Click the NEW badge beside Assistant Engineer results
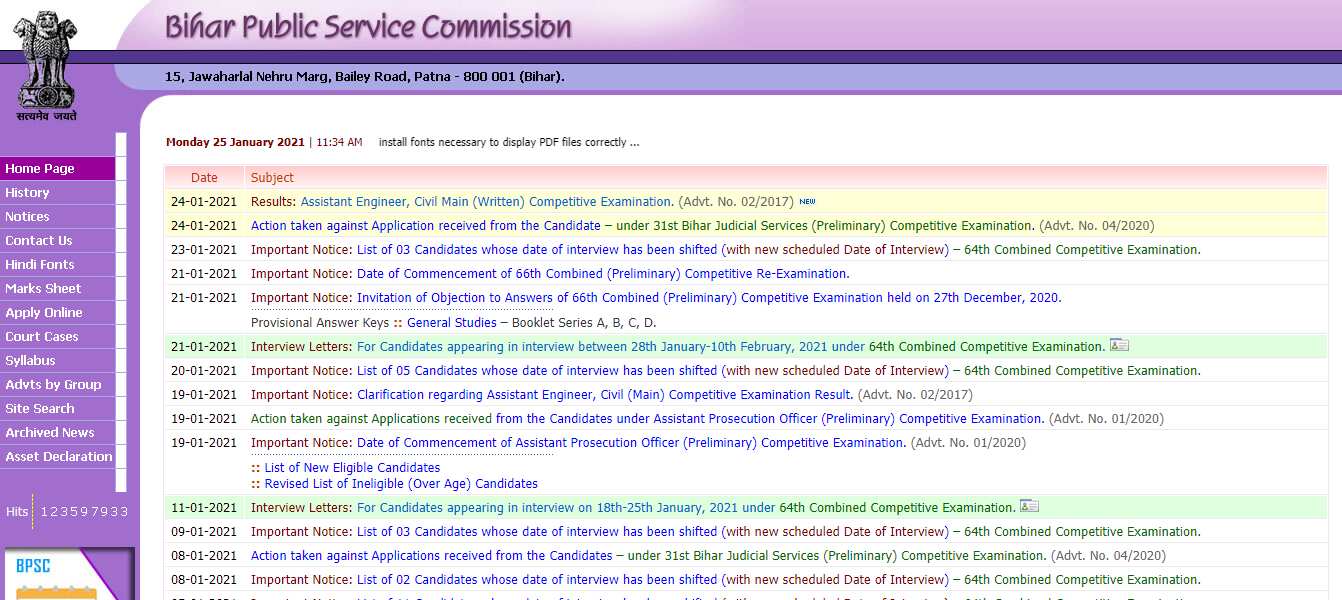The width and height of the screenshot is (1342, 600). click(807, 202)
